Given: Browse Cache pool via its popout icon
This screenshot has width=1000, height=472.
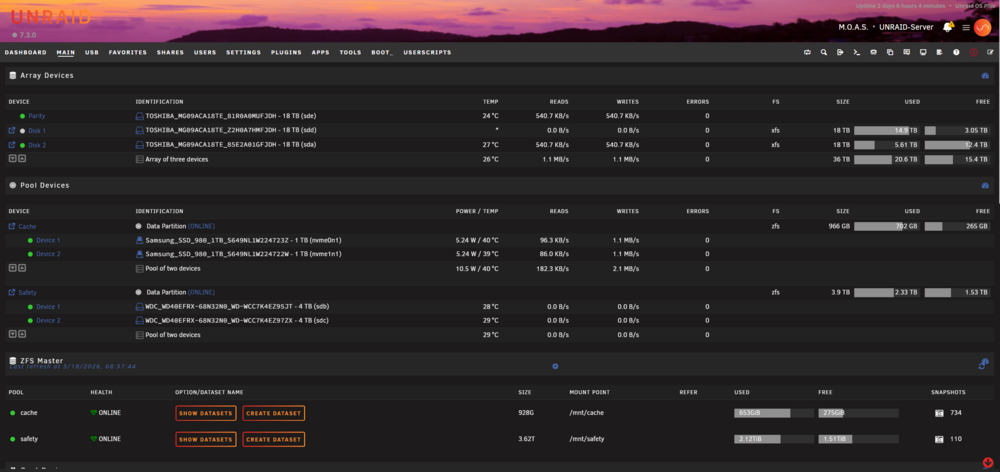Looking at the screenshot, I should tap(11, 226).
